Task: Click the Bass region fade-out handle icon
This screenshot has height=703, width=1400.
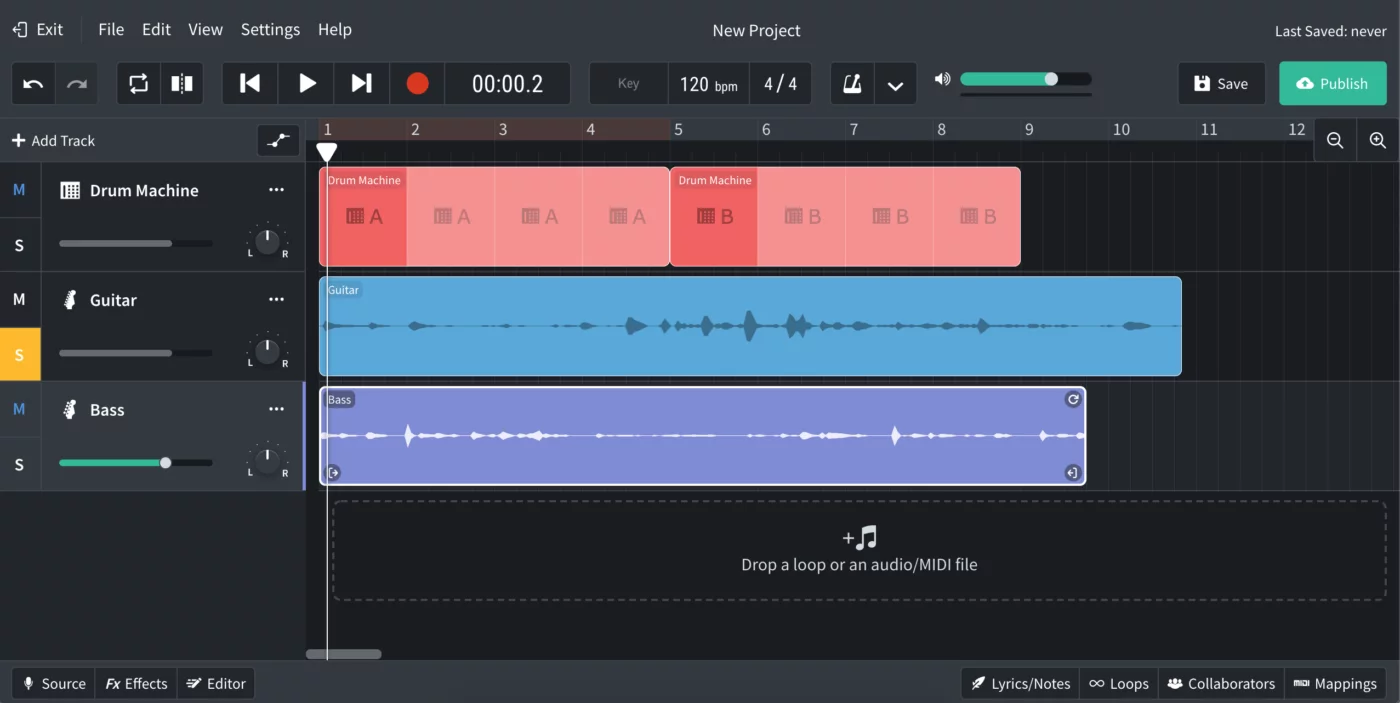Action: (1072, 473)
